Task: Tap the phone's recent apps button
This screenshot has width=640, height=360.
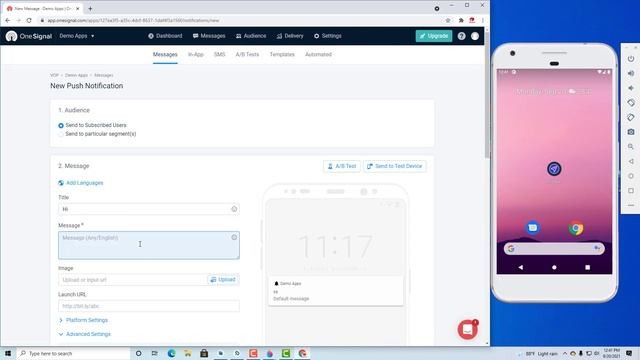Action: [587, 267]
